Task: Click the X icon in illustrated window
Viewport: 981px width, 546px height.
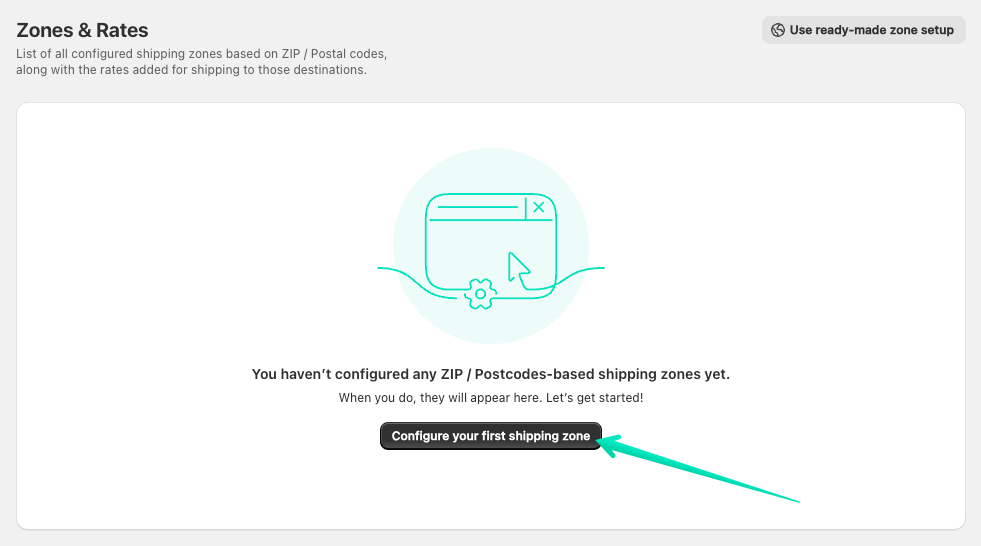Action: click(x=539, y=207)
